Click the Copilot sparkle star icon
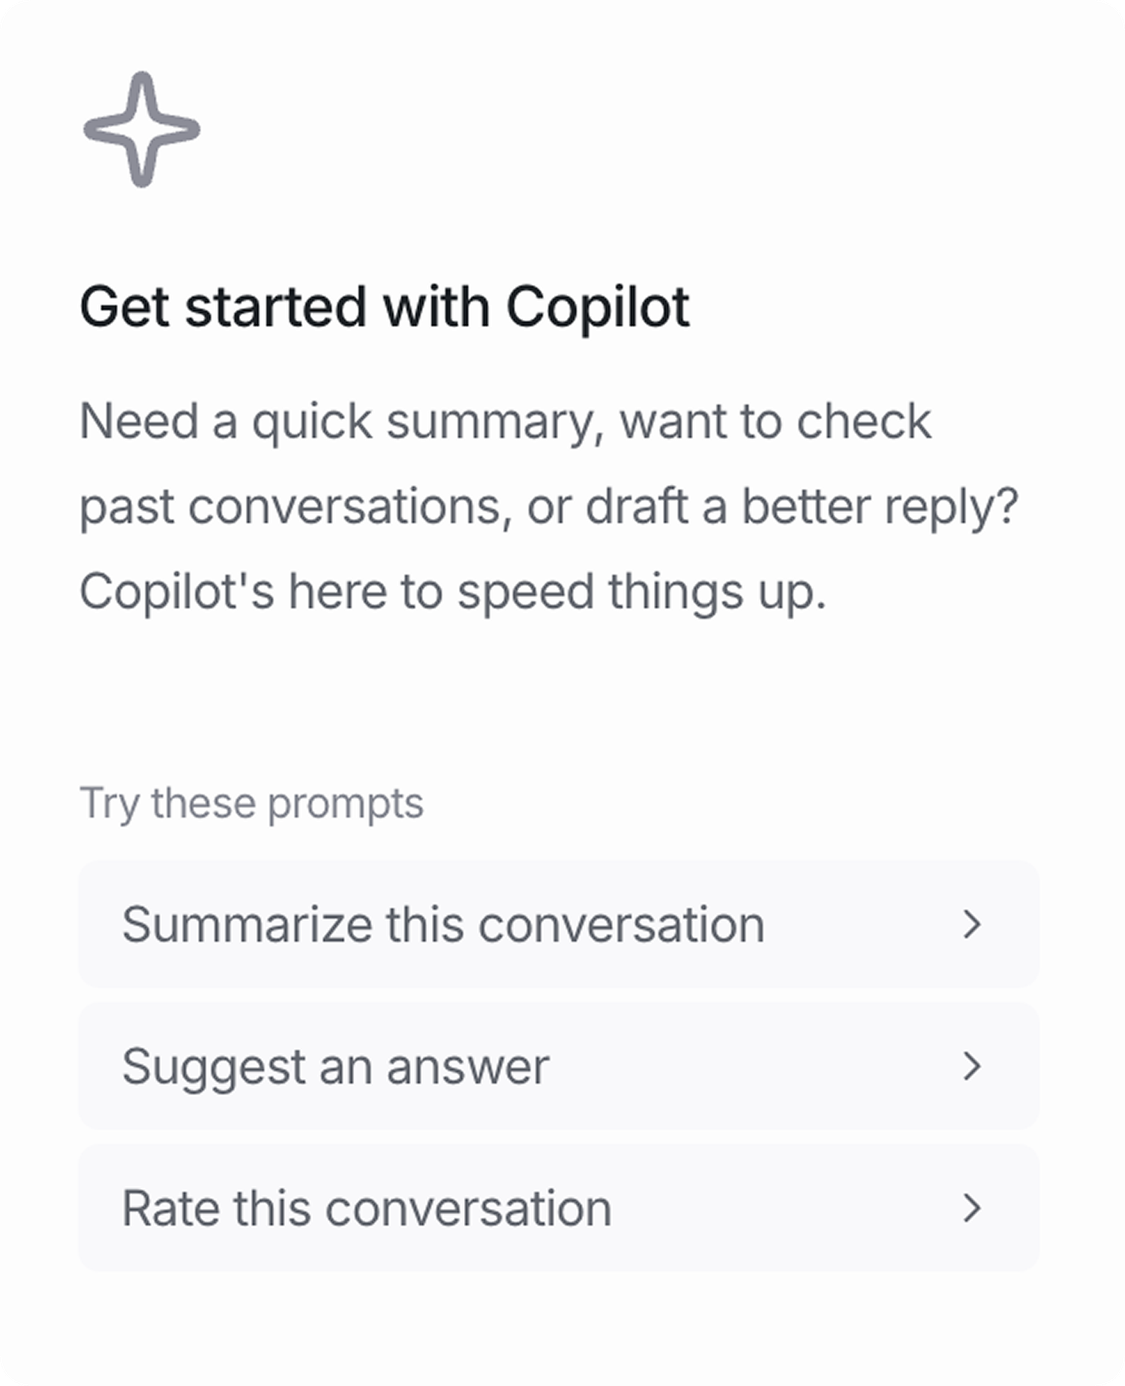This screenshot has width=1125, height=1386. tap(141, 129)
